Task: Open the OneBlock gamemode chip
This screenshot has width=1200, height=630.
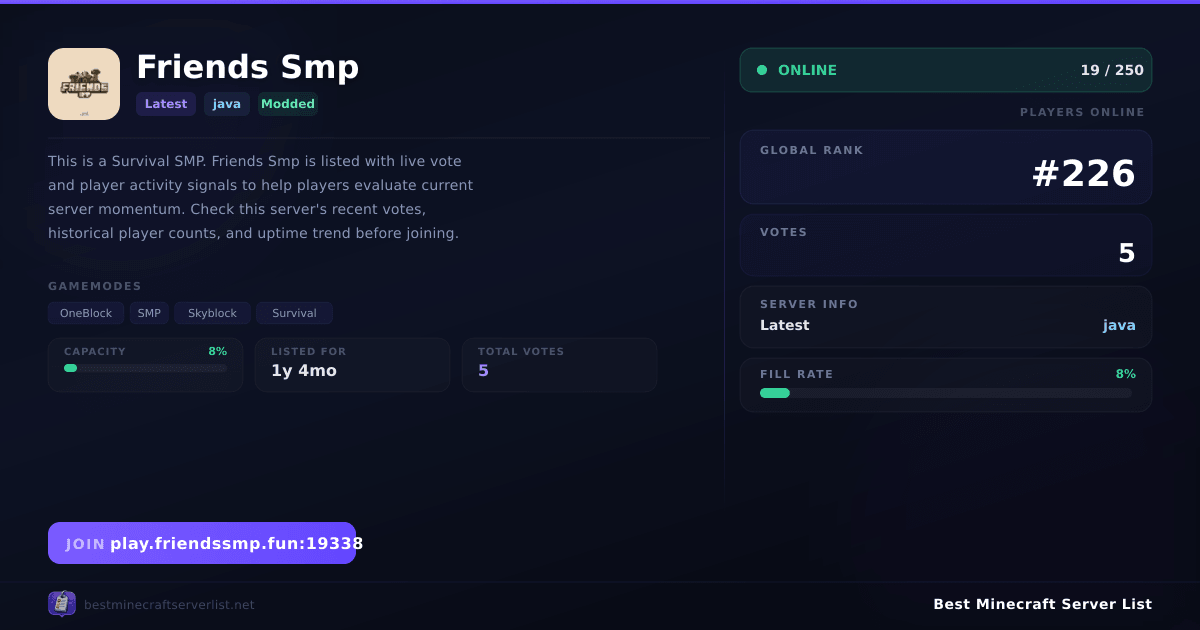Action: 86,313
